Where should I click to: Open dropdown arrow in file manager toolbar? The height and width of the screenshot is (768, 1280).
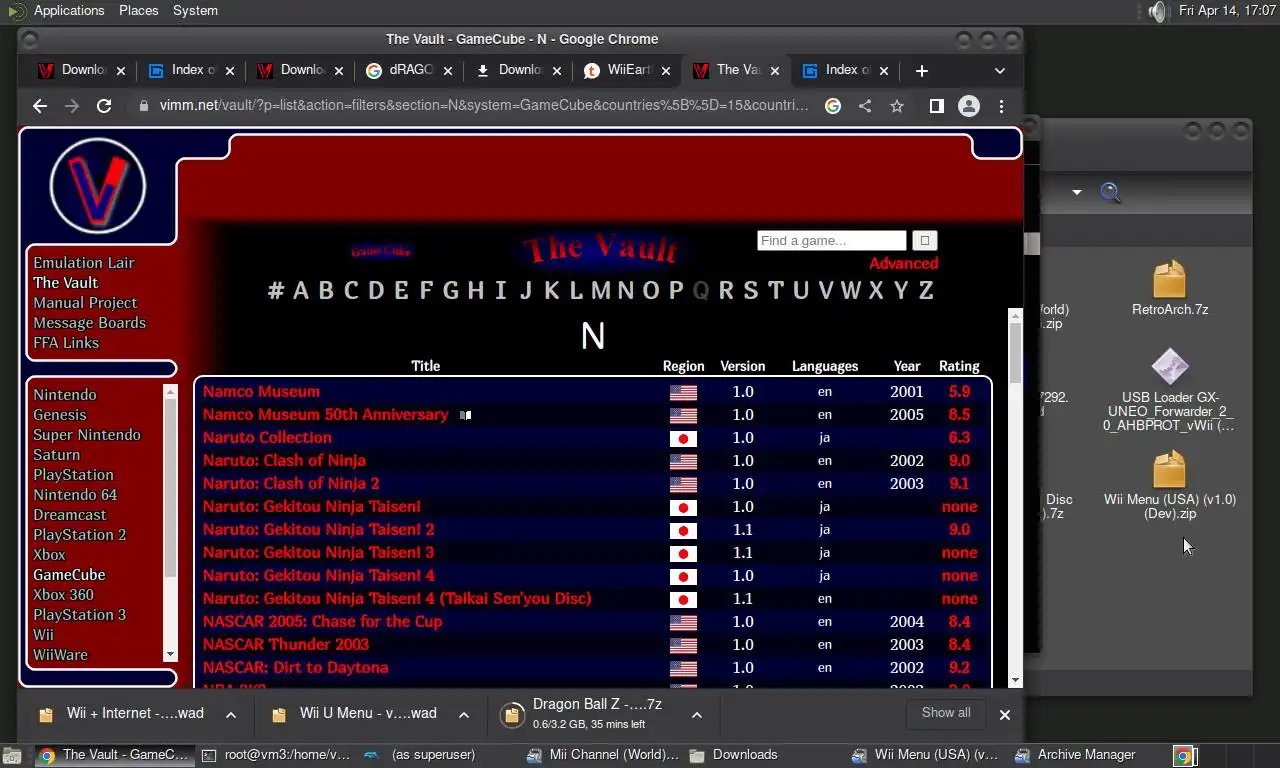(1077, 192)
